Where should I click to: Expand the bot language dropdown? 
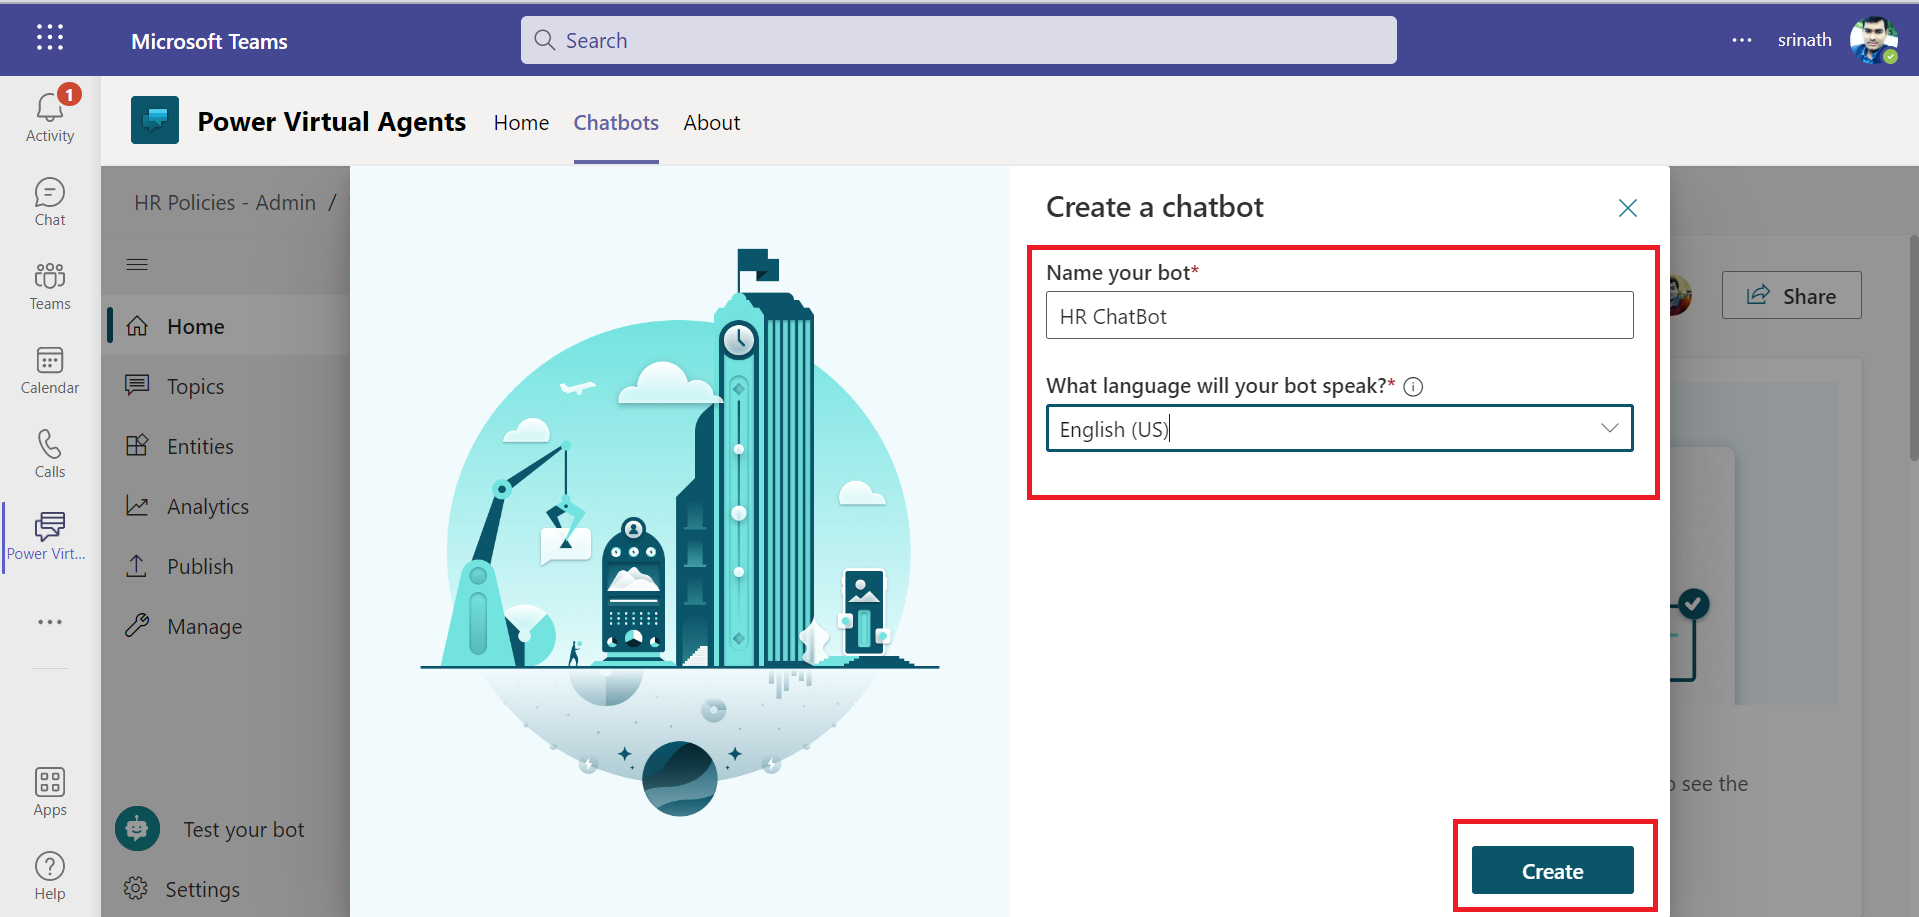1609,428
